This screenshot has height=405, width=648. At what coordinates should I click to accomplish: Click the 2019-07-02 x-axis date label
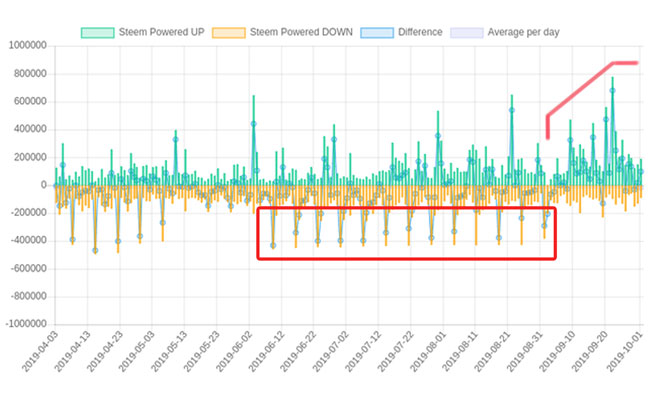[x=330, y=351]
